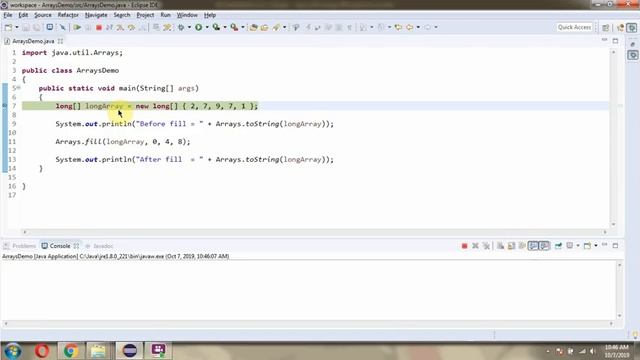Toggle Scroll Lock in Console toolbar
The height and width of the screenshot is (360, 640).
pyautogui.click(x=511, y=246)
